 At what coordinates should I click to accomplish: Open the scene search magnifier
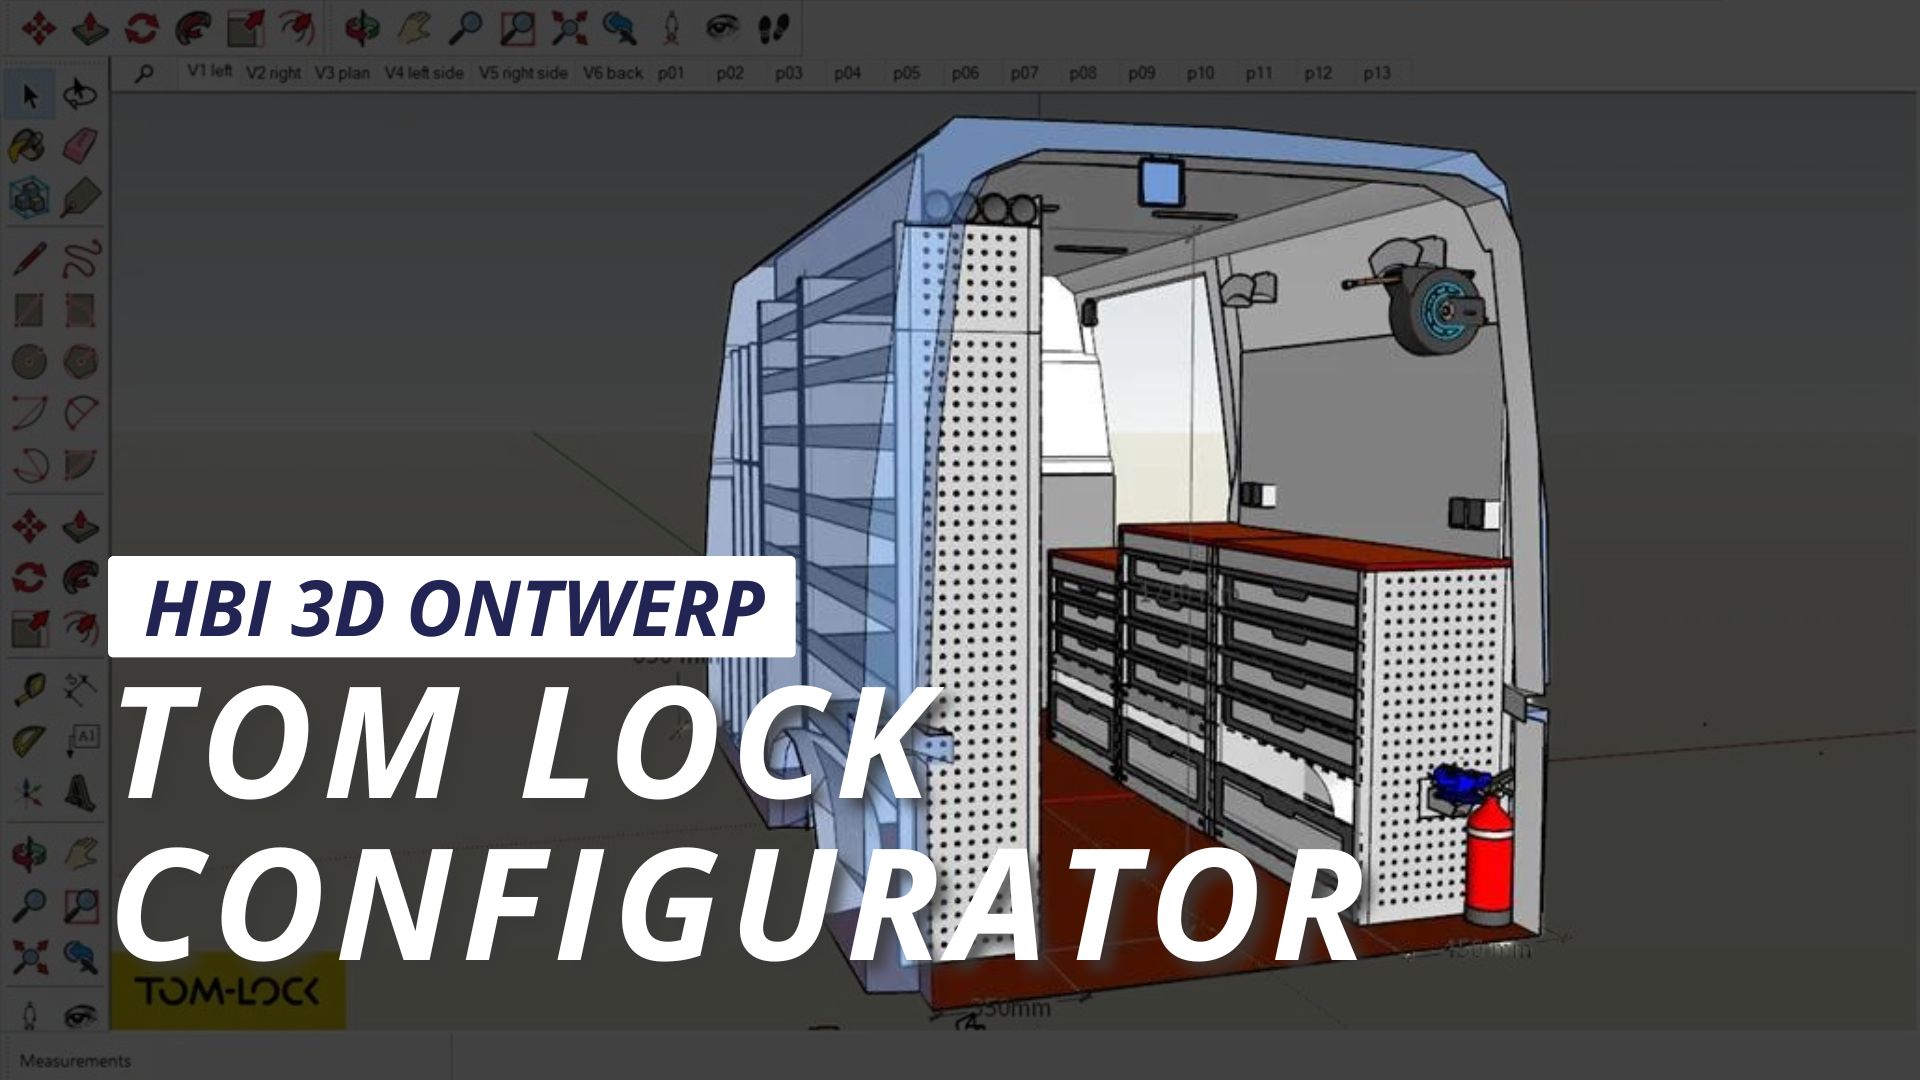(145, 73)
